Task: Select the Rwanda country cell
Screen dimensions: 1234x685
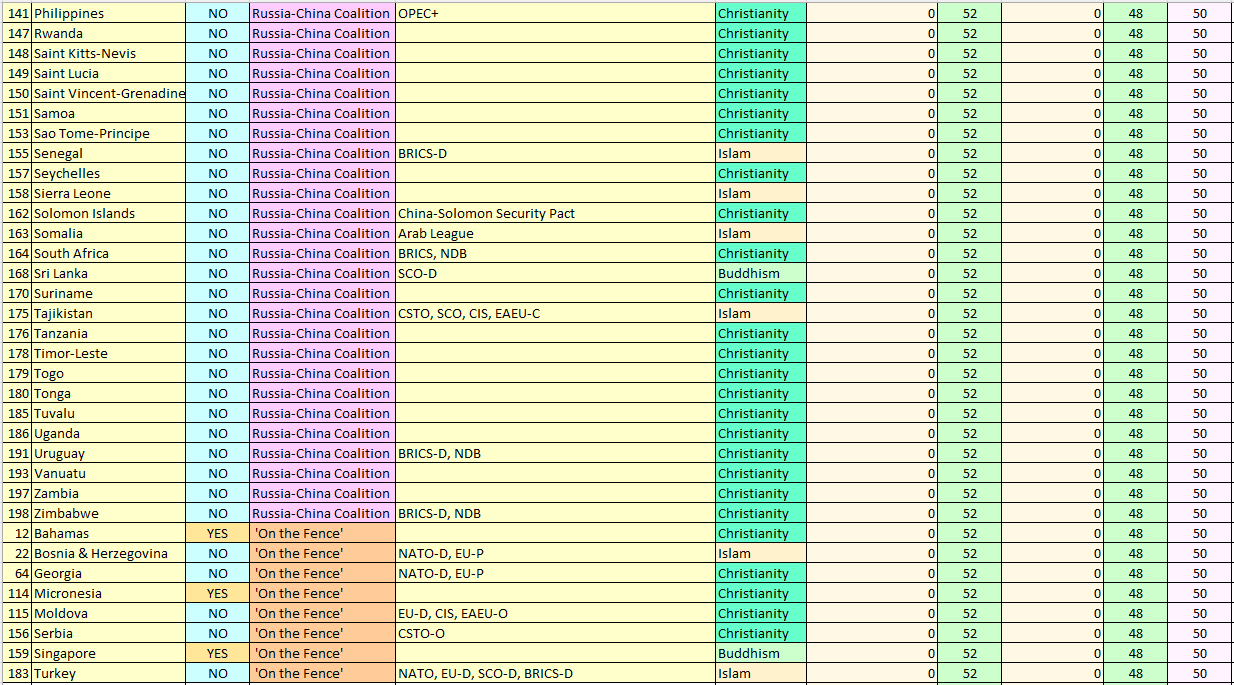Action: click(109, 34)
